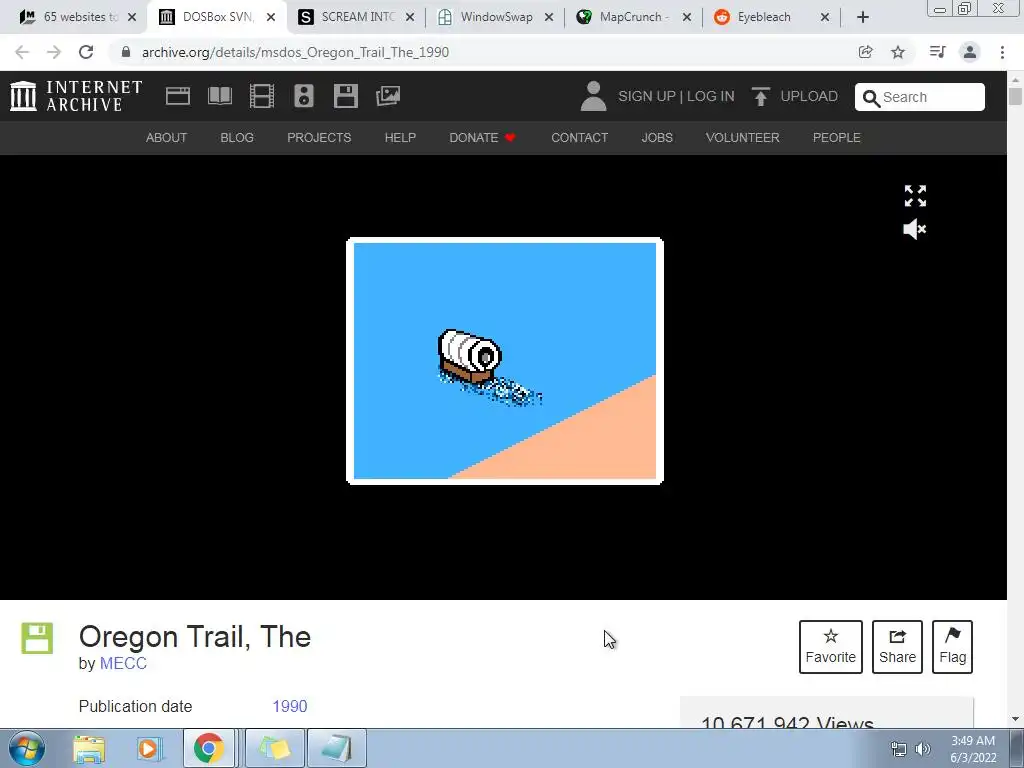
Task: Click the volume tray icon
Action: coord(923,749)
